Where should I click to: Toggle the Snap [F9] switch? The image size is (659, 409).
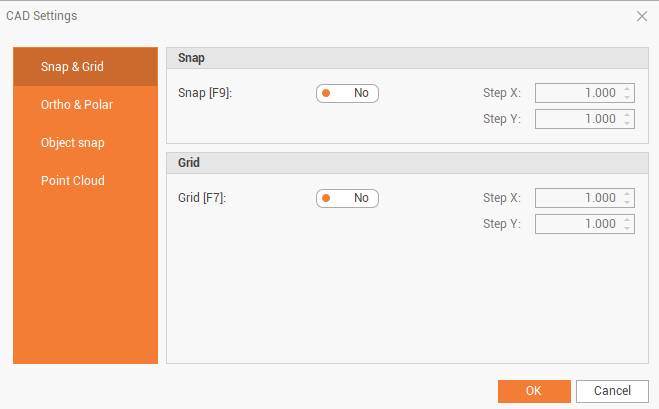point(347,93)
